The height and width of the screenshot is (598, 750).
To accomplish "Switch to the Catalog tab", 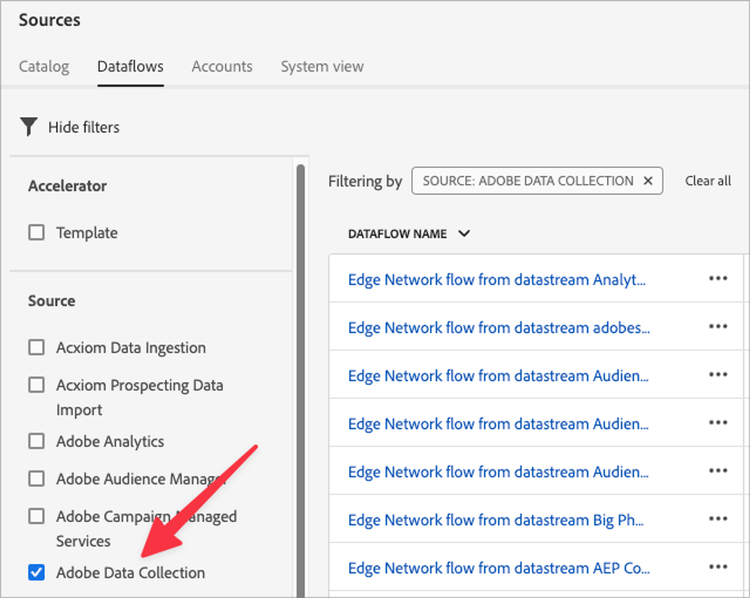I will point(44,66).
